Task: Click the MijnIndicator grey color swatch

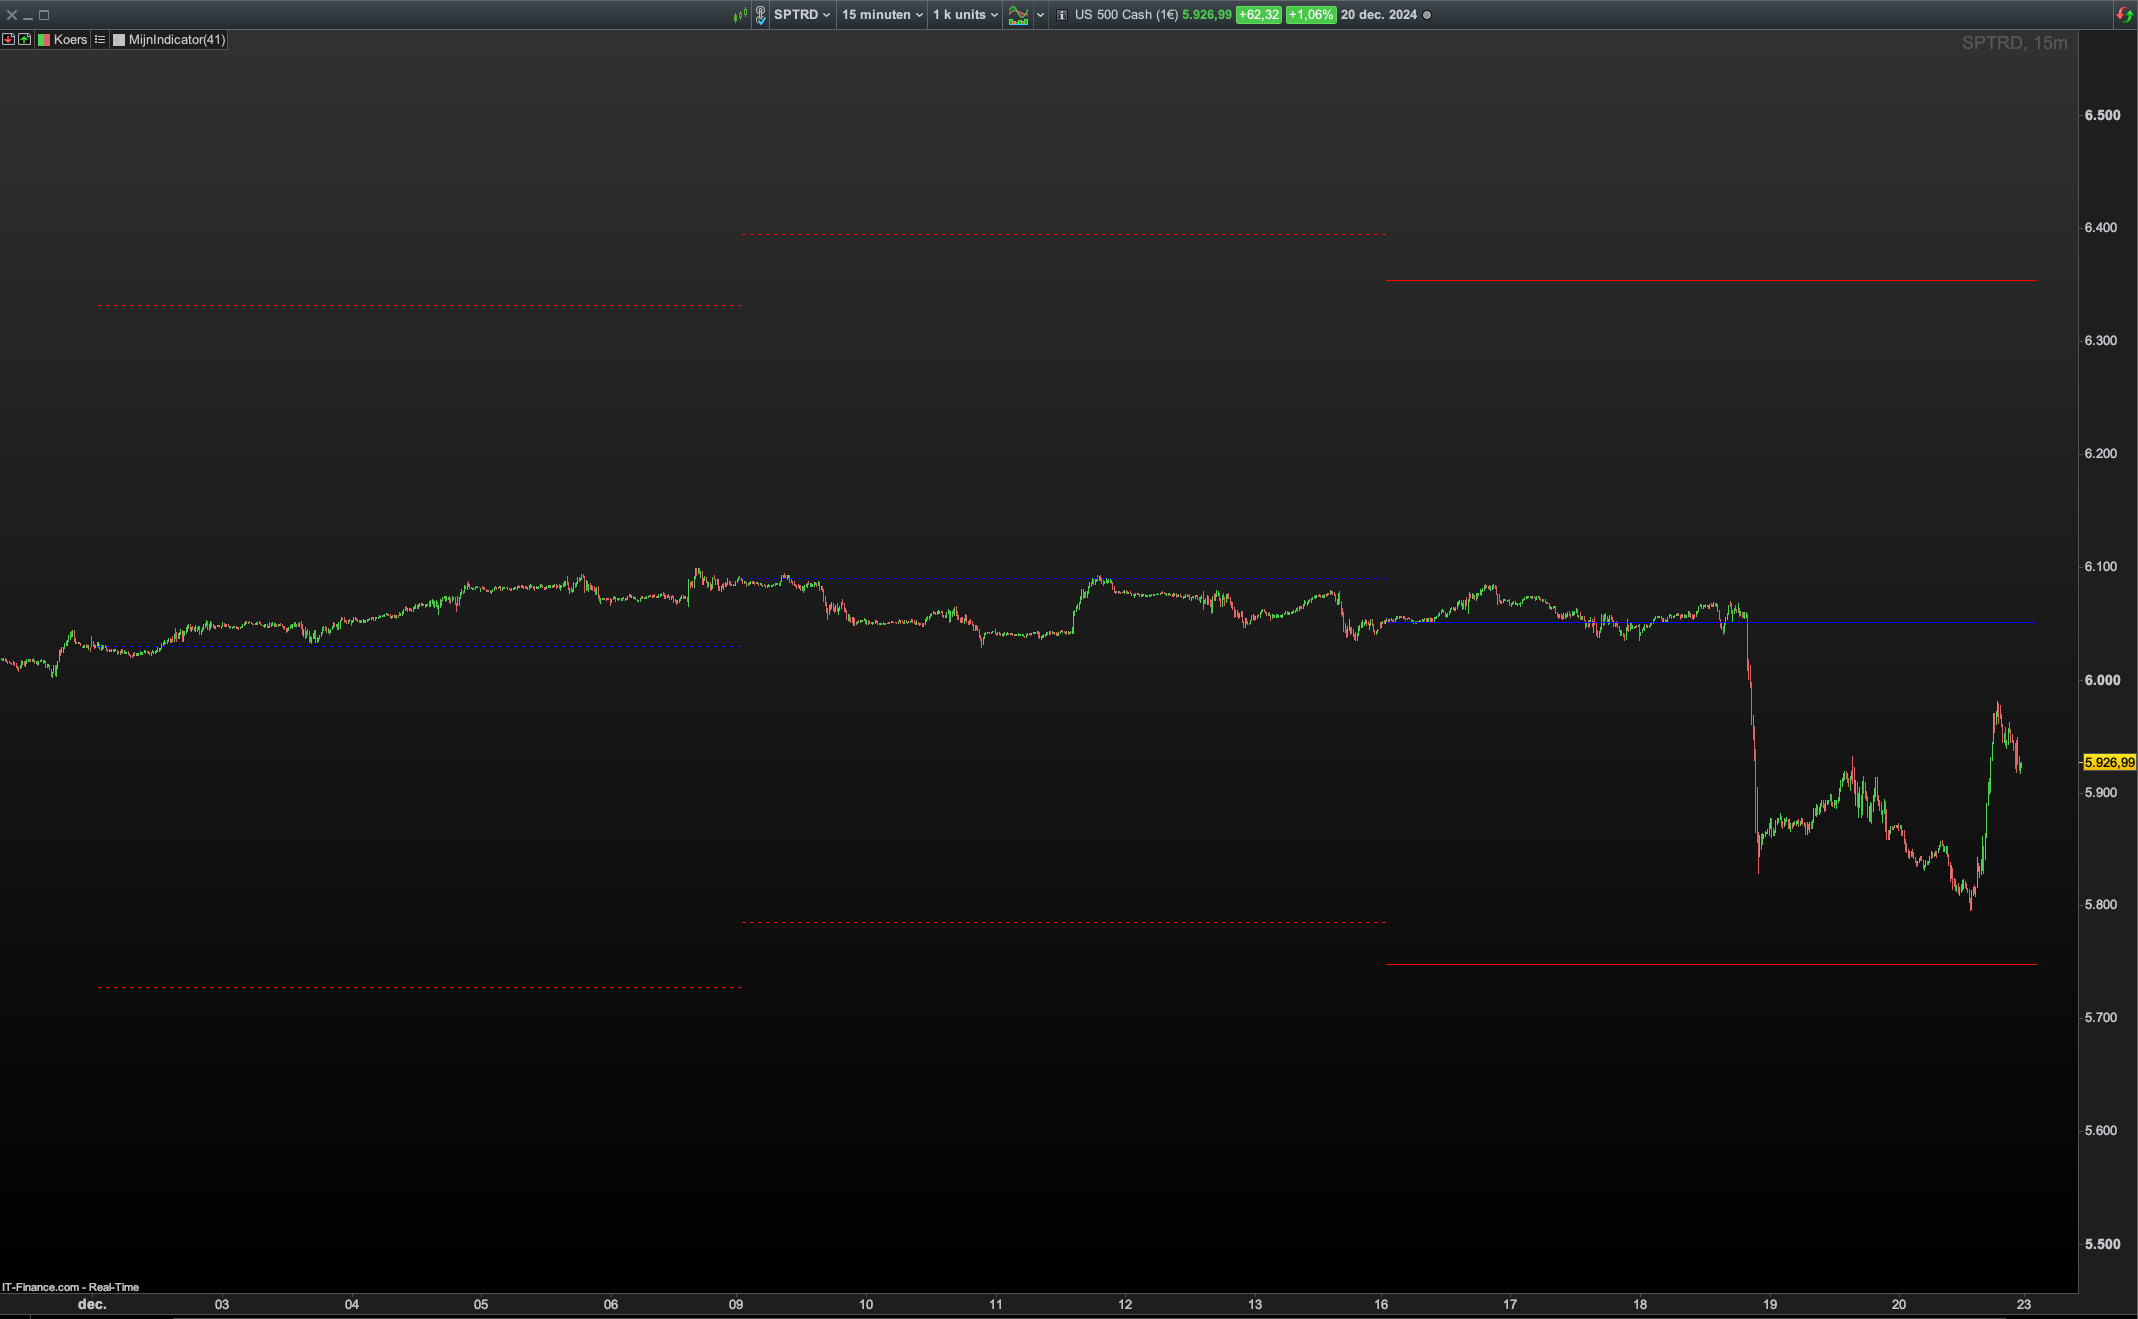Action: 119,40
